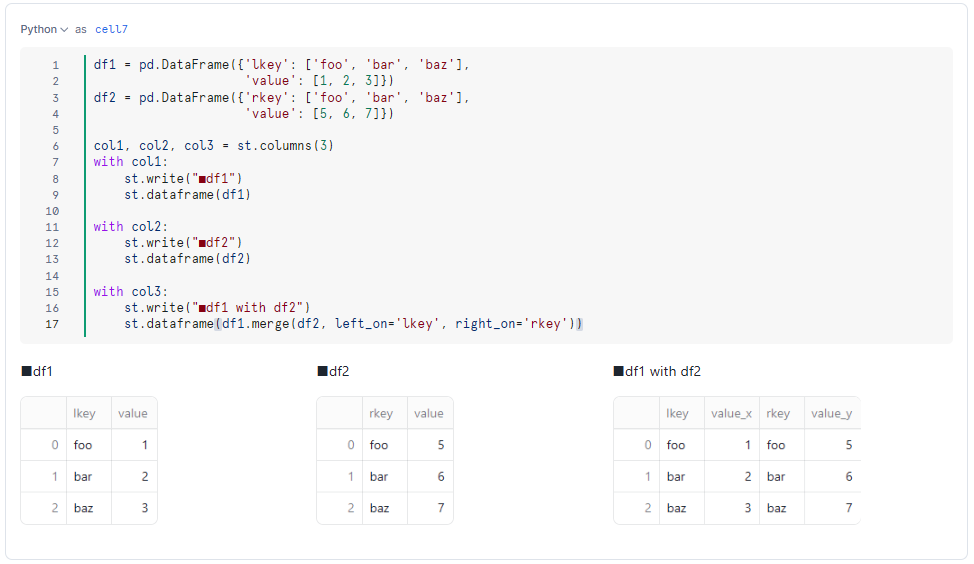Click the cell7 cell name link
Viewport: 974px width, 564px height.
111,29
